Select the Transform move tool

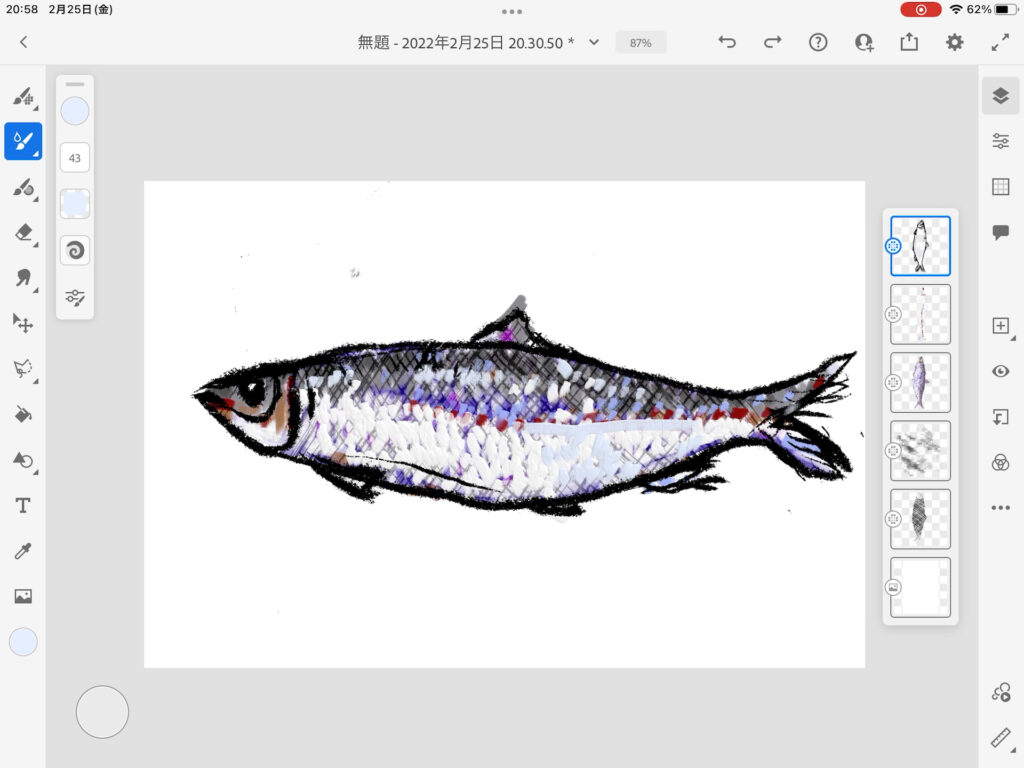click(22, 323)
